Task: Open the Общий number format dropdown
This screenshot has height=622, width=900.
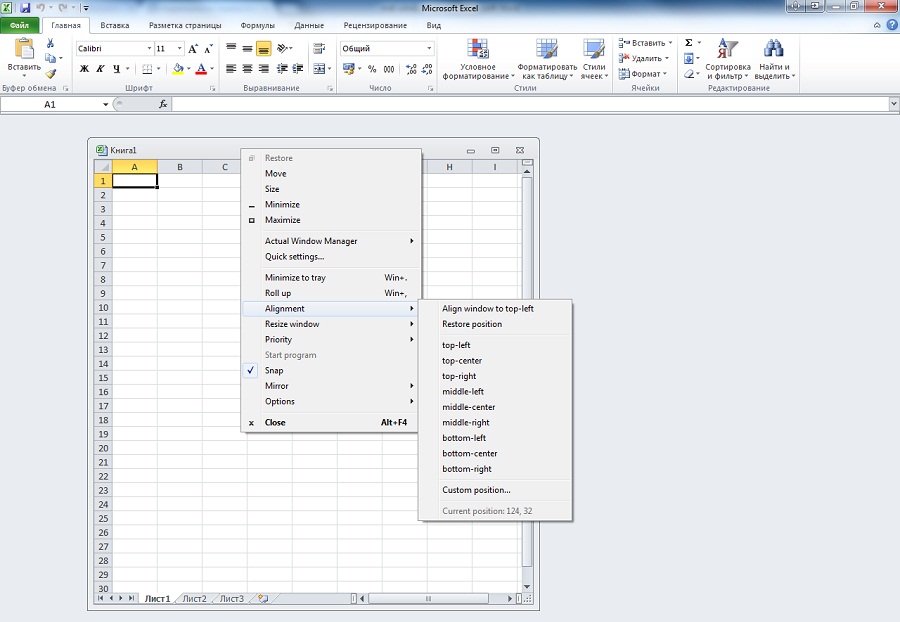Action: [x=429, y=49]
